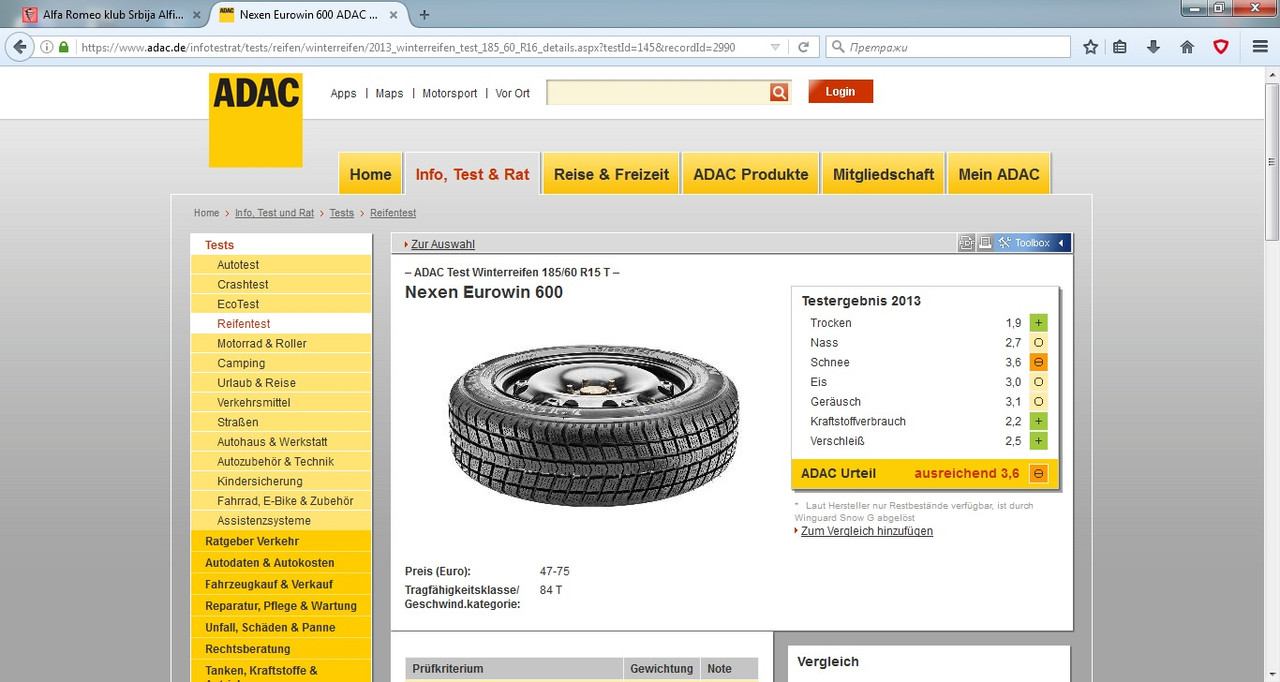Open EcoTest in the sidebar

[x=281, y=304]
